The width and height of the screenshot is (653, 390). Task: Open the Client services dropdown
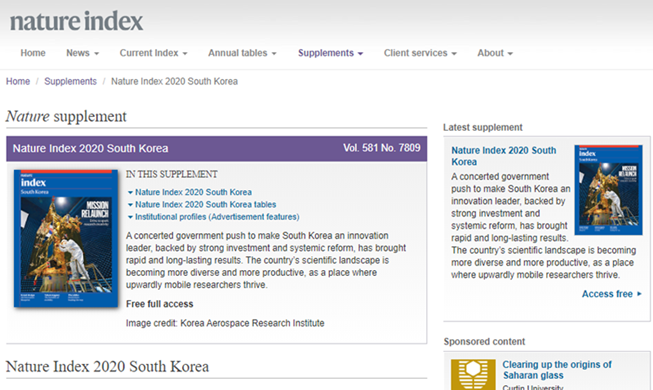(x=420, y=53)
